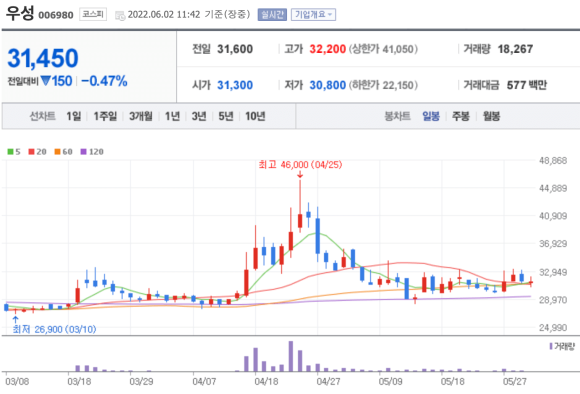Click the green 5-day average legend swatch
Image resolution: width=580 pixels, height=394 pixels.
click(10, 152)
